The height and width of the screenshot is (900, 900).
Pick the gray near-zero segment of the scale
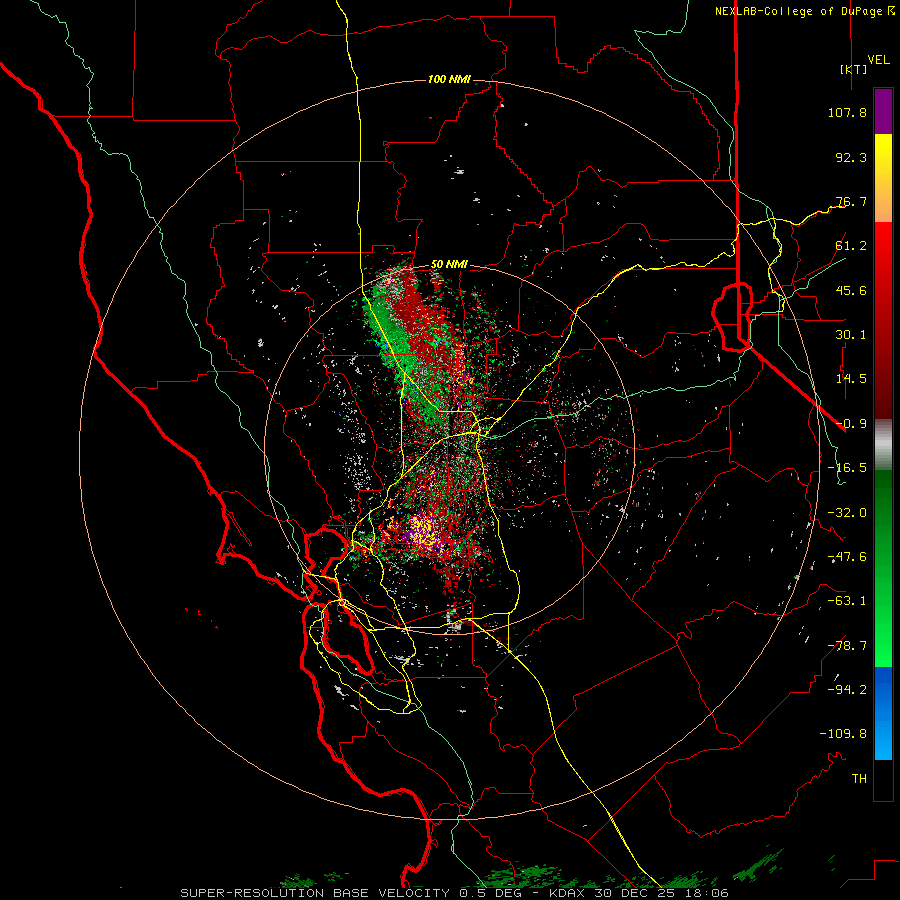pos(883,445)
